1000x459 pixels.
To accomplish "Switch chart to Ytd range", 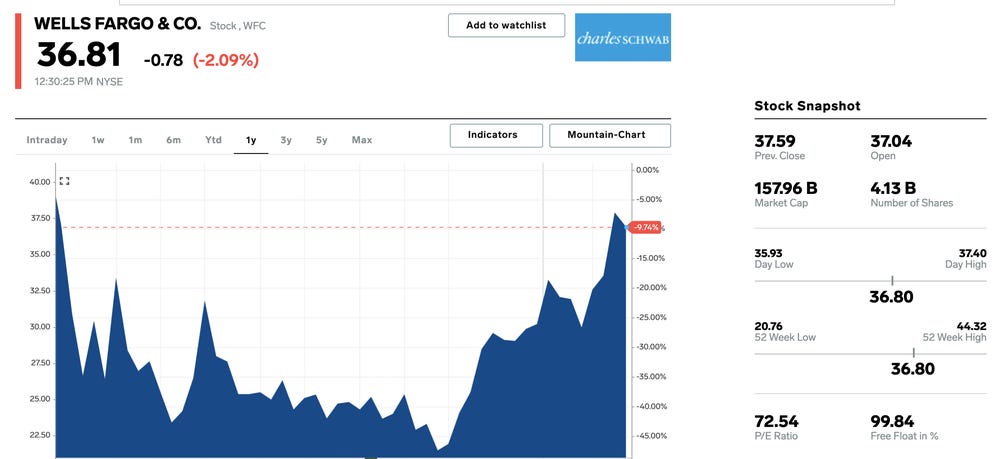I will [x=214, y=140].
